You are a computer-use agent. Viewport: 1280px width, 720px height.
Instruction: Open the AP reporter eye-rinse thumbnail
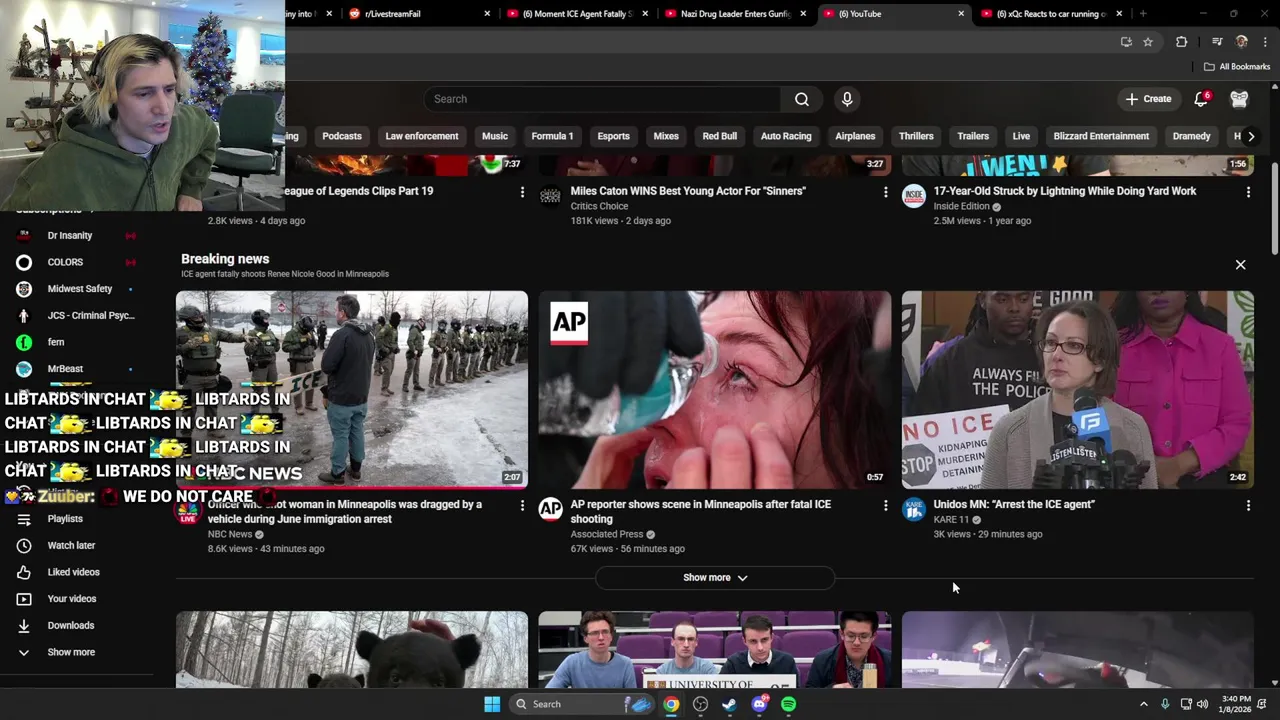(x=715, y=390)
